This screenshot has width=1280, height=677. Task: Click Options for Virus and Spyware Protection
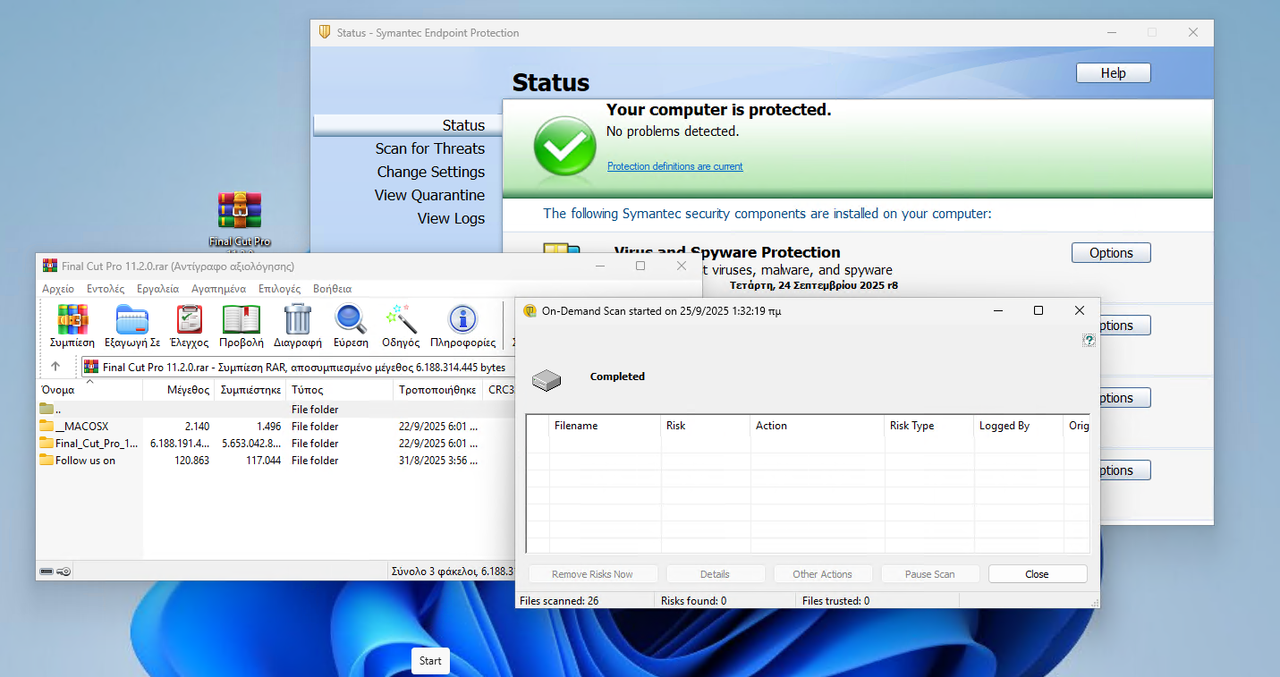pyautogui.click(x=1111, y=253)
